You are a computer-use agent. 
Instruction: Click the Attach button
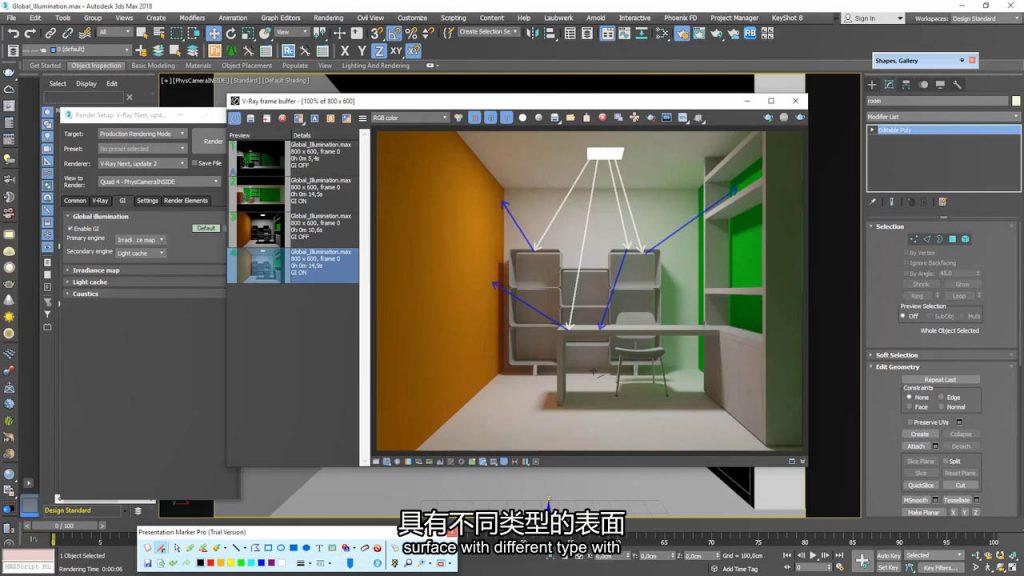coord(916,447)
